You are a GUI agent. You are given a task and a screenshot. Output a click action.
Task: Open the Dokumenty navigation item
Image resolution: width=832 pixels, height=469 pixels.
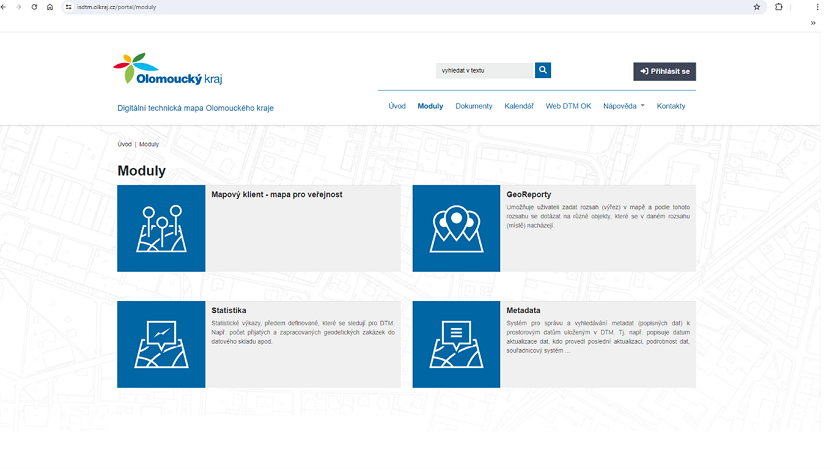(x=474, y=106)
